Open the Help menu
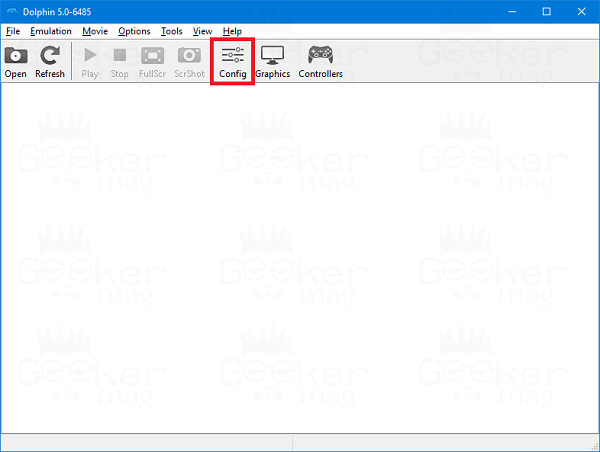600x452 pixels. click(x=232, y=31)
